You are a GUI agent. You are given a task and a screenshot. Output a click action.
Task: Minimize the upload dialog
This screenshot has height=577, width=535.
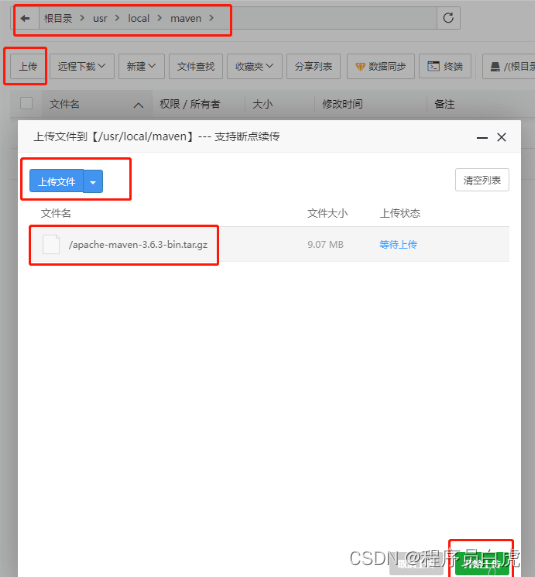click(x=482, y=138)
